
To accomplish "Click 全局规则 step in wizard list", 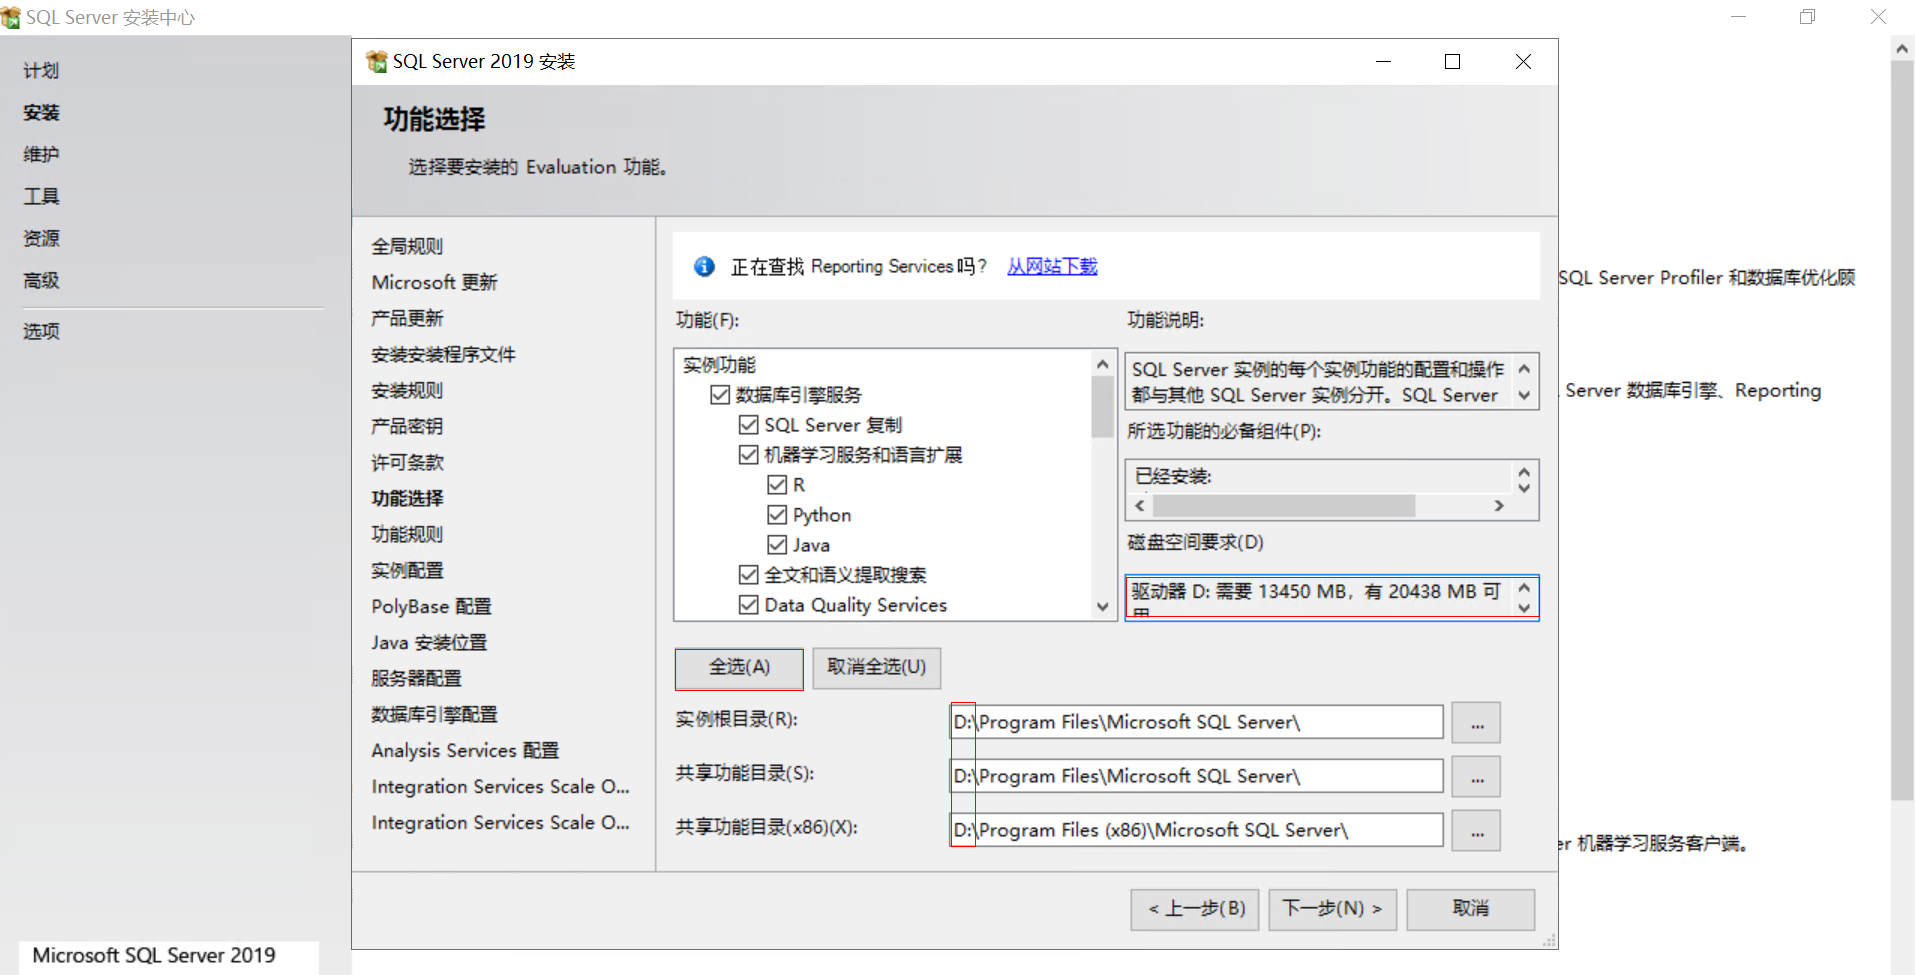I will [x=407, y=246].
